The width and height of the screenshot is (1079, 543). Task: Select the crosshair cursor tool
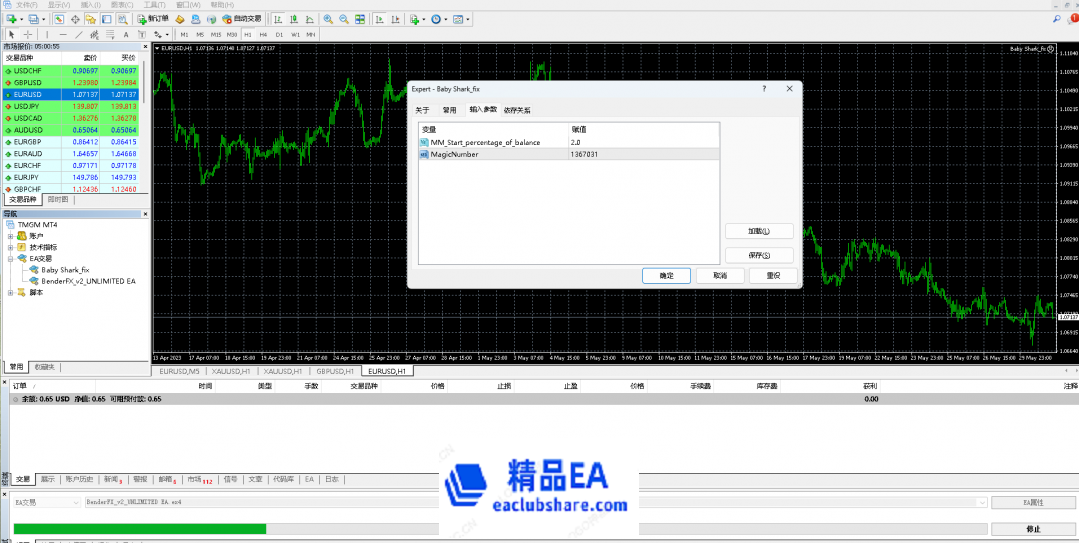(x=27, y=34)
